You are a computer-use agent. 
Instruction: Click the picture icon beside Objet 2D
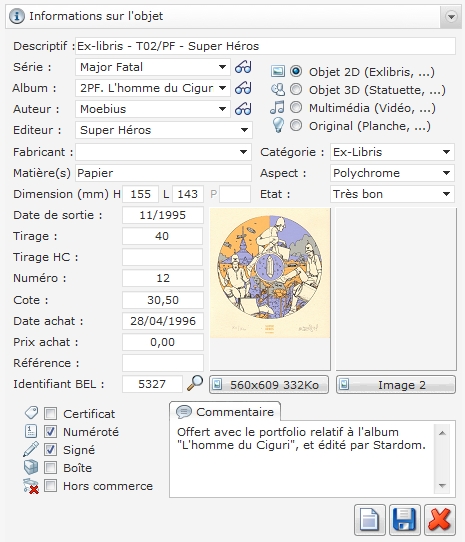(x=278, y=71)
